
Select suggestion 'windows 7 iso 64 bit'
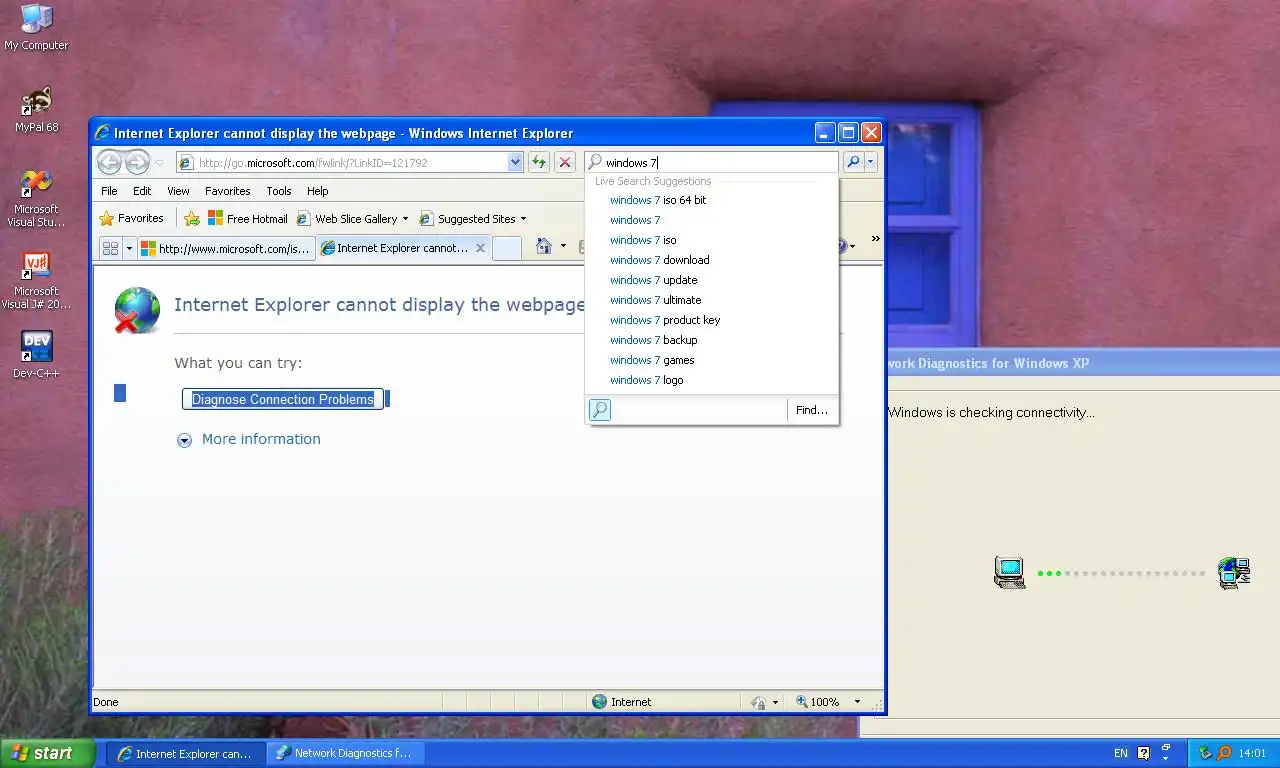pyautogui.click(x=711, y=200)
